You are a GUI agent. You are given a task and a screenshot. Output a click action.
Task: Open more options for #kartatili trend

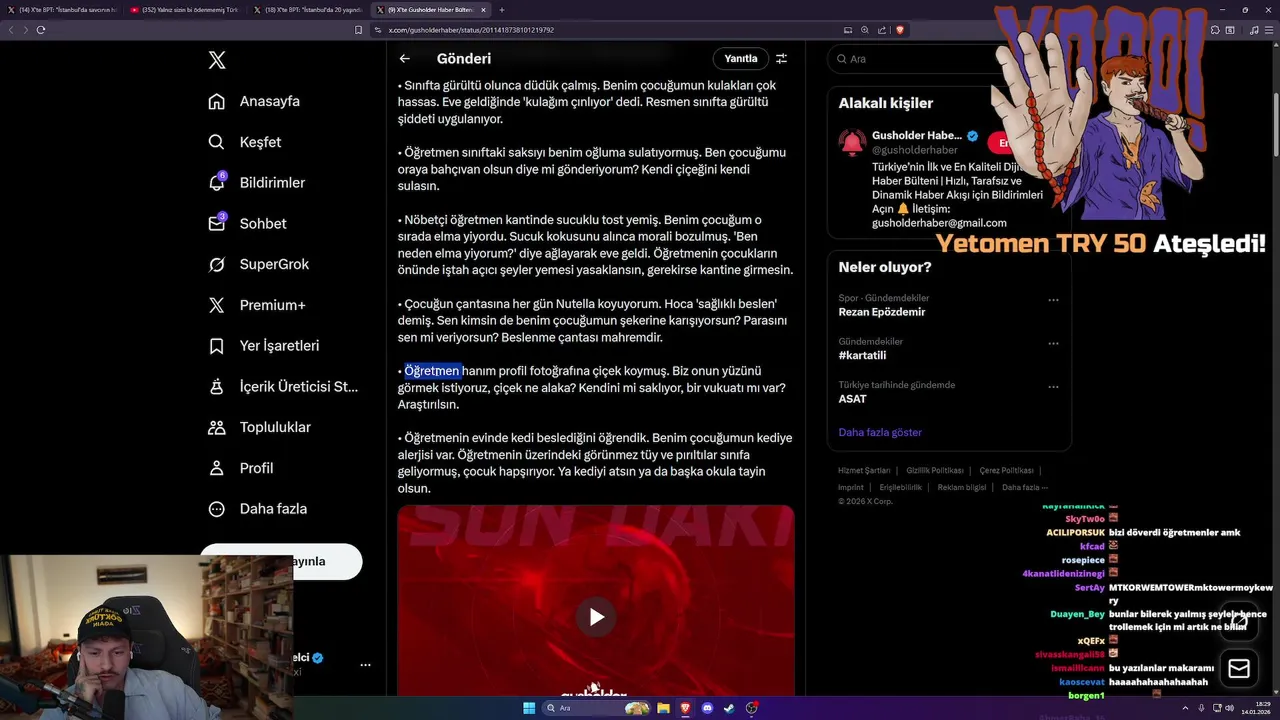(x=1053, y=343)
